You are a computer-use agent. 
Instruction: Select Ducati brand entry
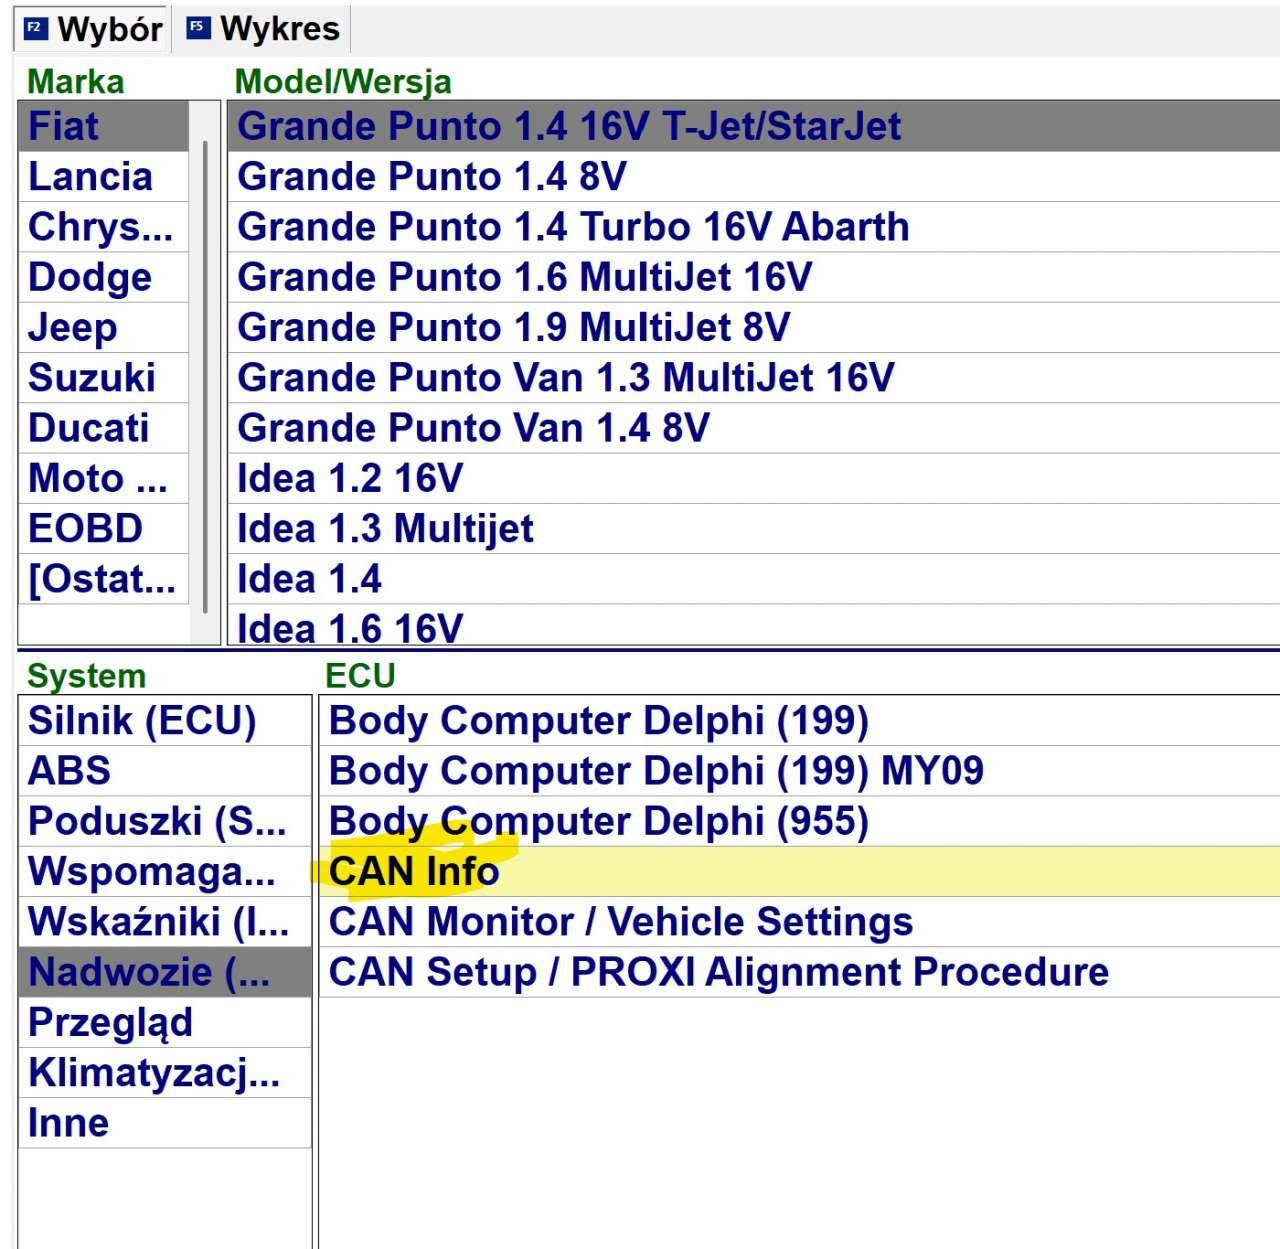[88, 428]
